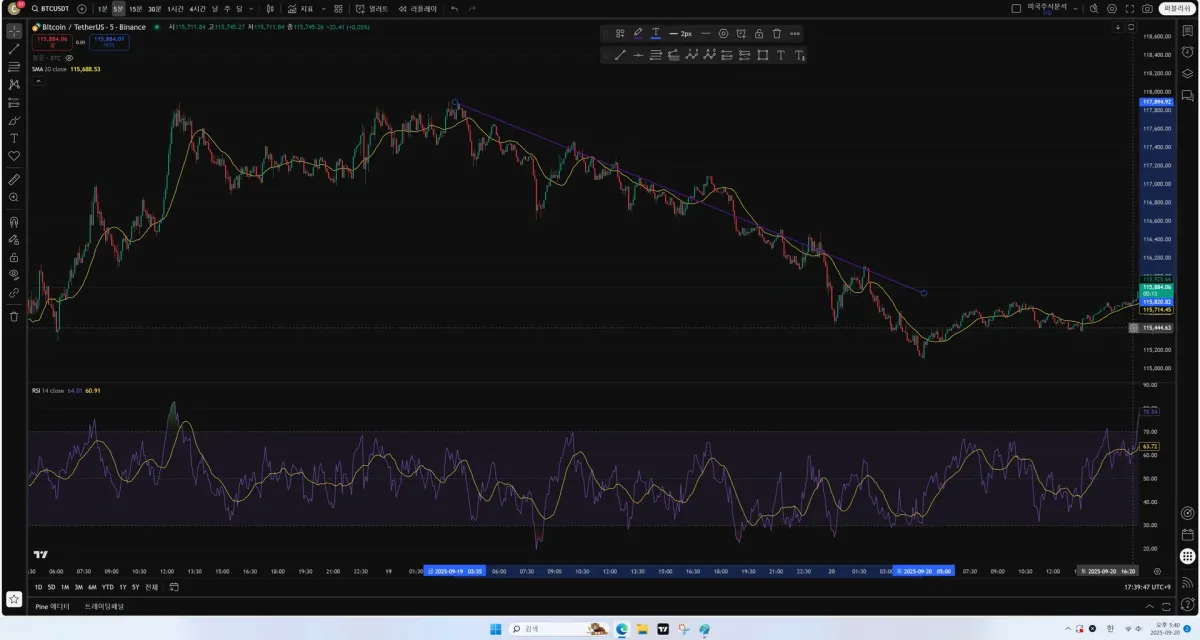This screenshot has width=1200, height=640.
Task: Toggle visibility of BTC volume indicator
Action: coord(69,58)
